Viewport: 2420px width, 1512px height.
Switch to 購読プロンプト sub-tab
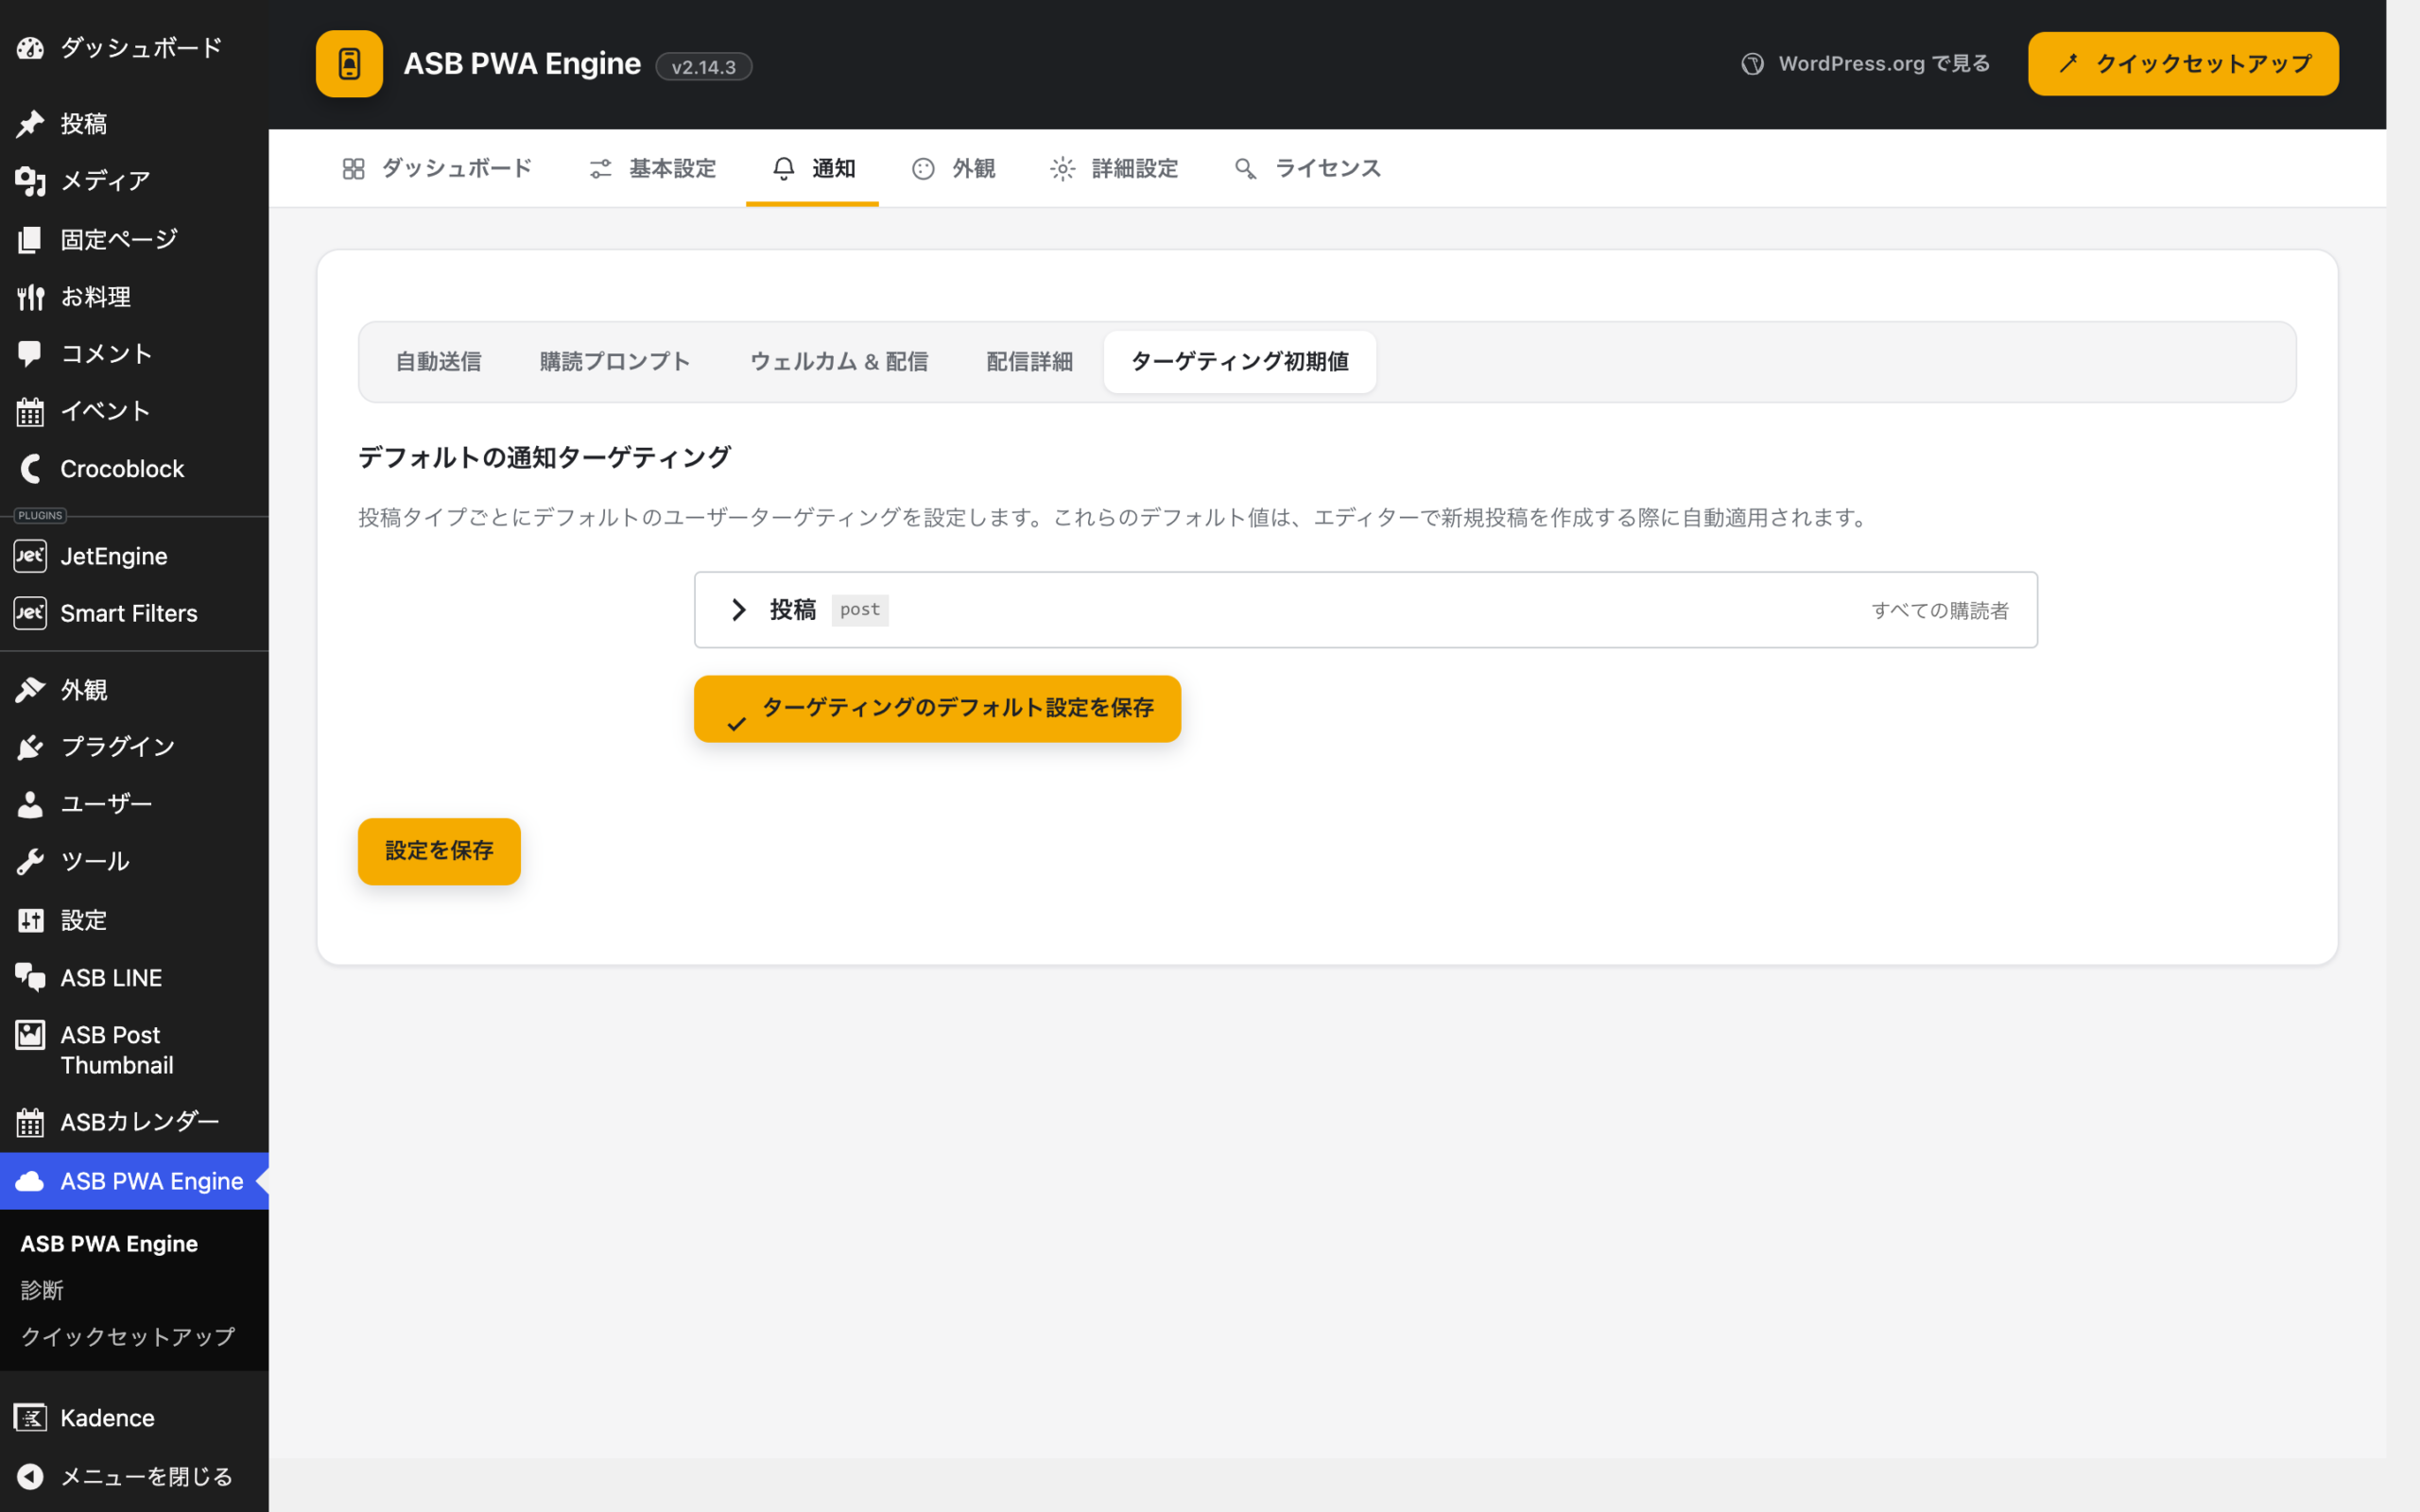pos(615,362)
